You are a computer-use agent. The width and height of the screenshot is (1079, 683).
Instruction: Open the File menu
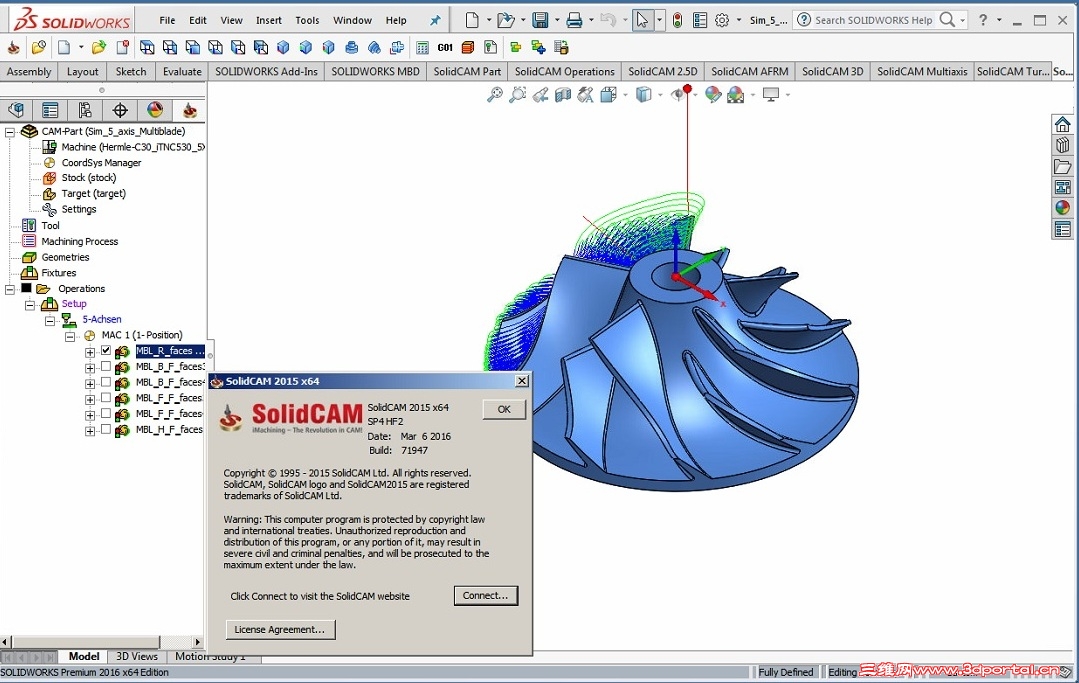click(x=167, y=21)
